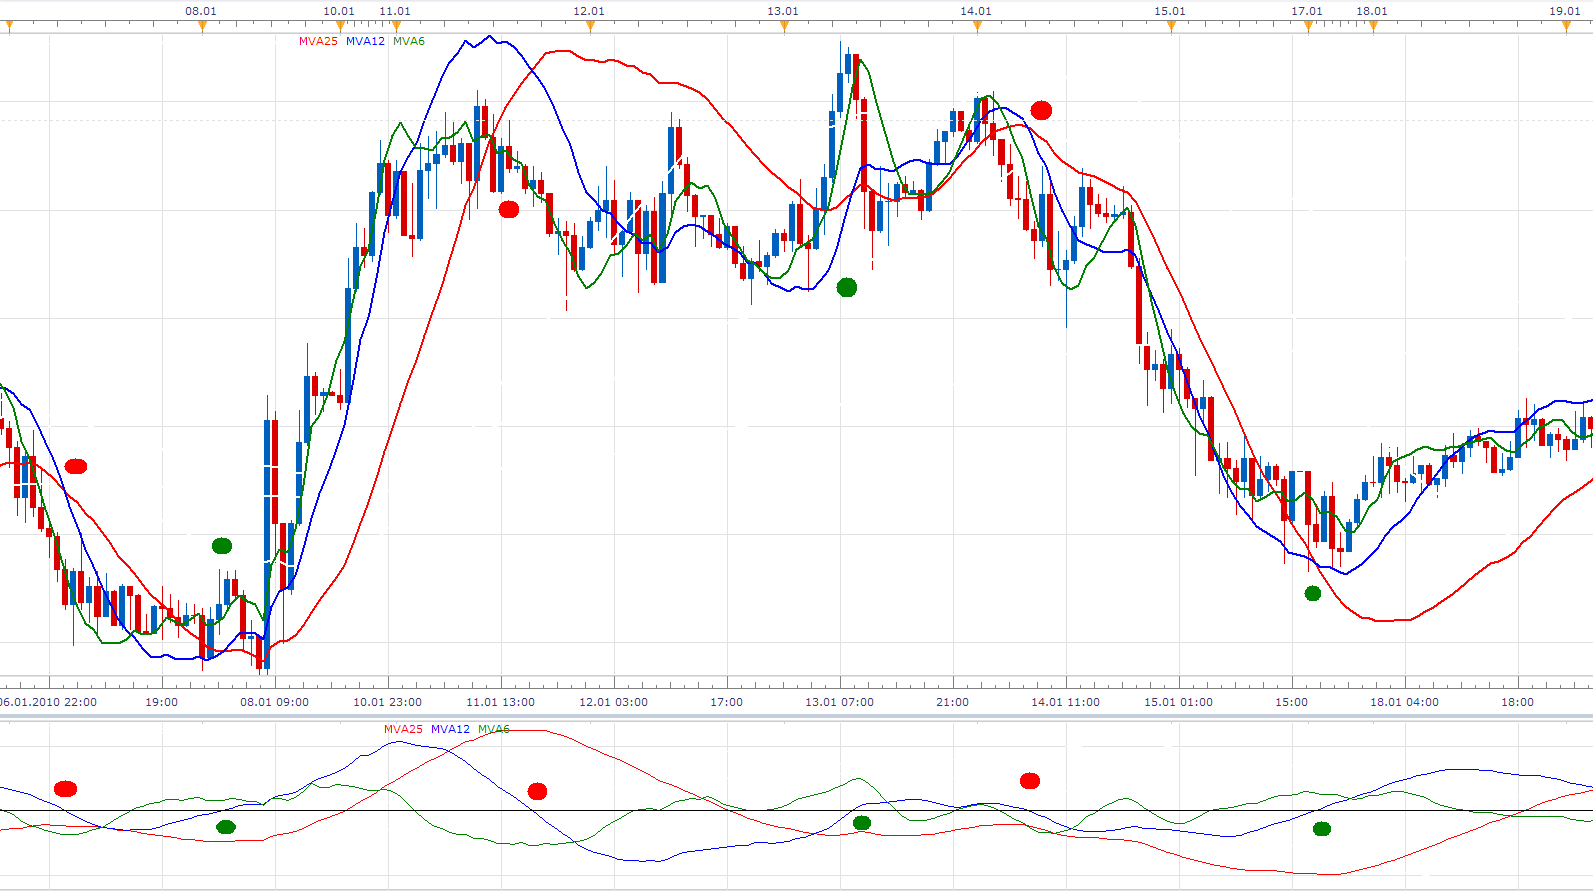1593x891 pixels.
Task: Click red signal dot above the 14.01 price peak
Action: [1041, 110]
